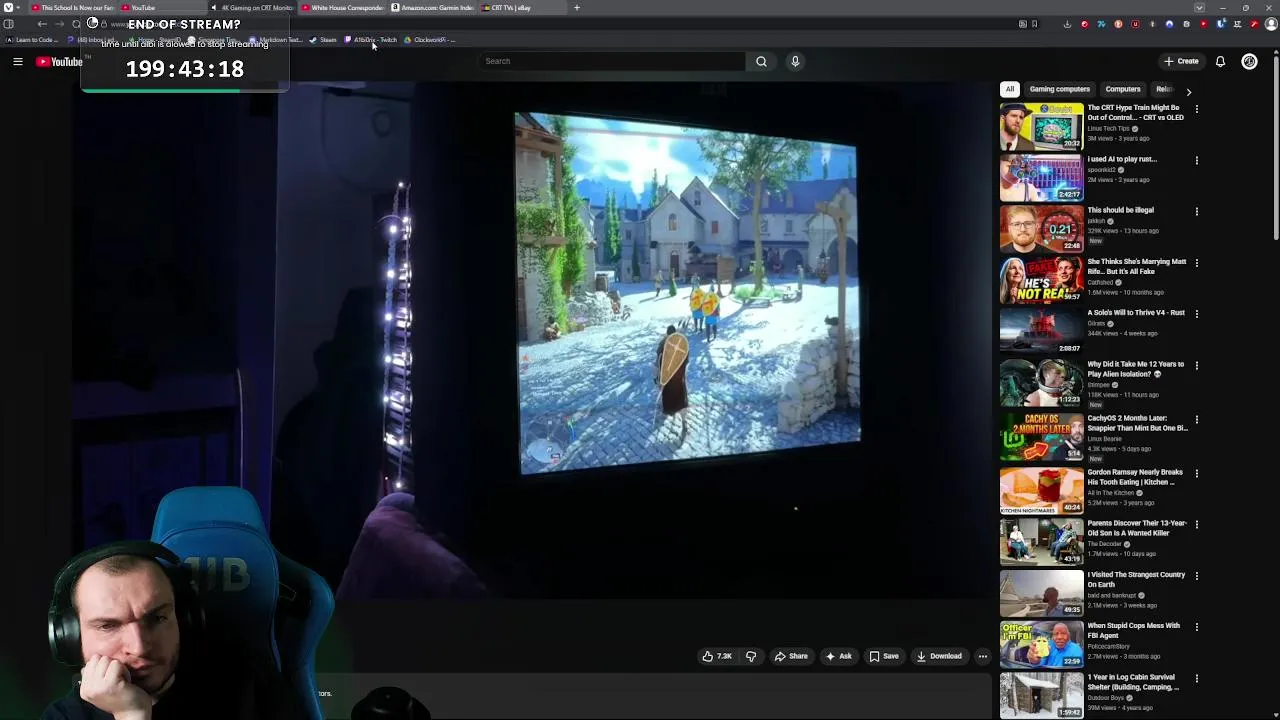Dislike the video with the thumbs-down button
The width and height of the screenshot is (1280, 720).
coord(751,656)
